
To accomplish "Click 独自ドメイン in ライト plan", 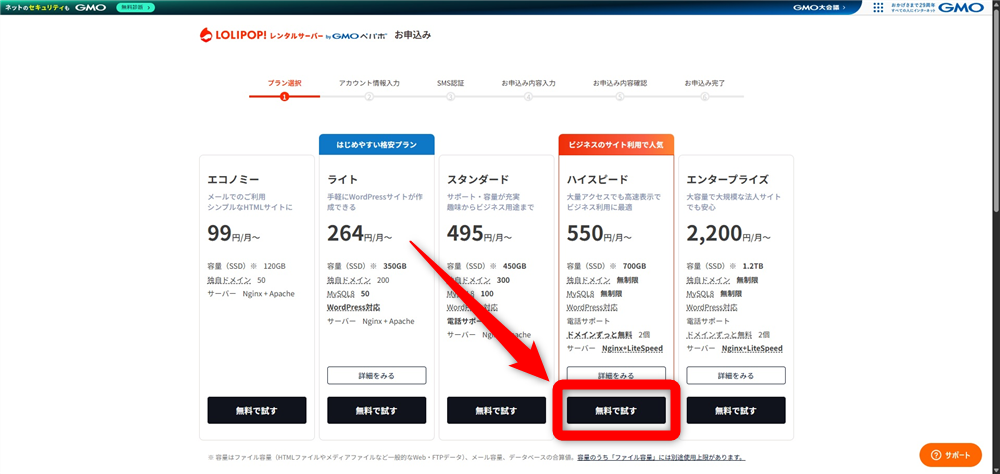I will click(x=349, y=280).
